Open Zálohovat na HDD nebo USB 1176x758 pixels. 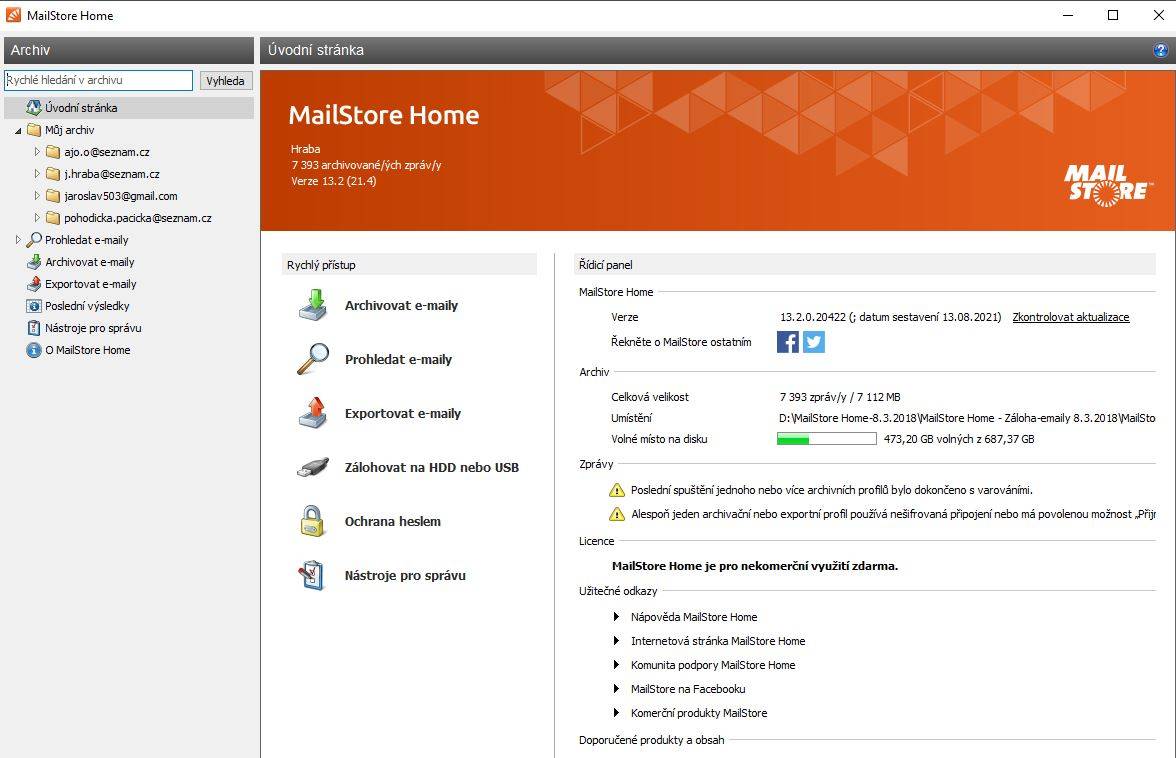coord(431,467)
